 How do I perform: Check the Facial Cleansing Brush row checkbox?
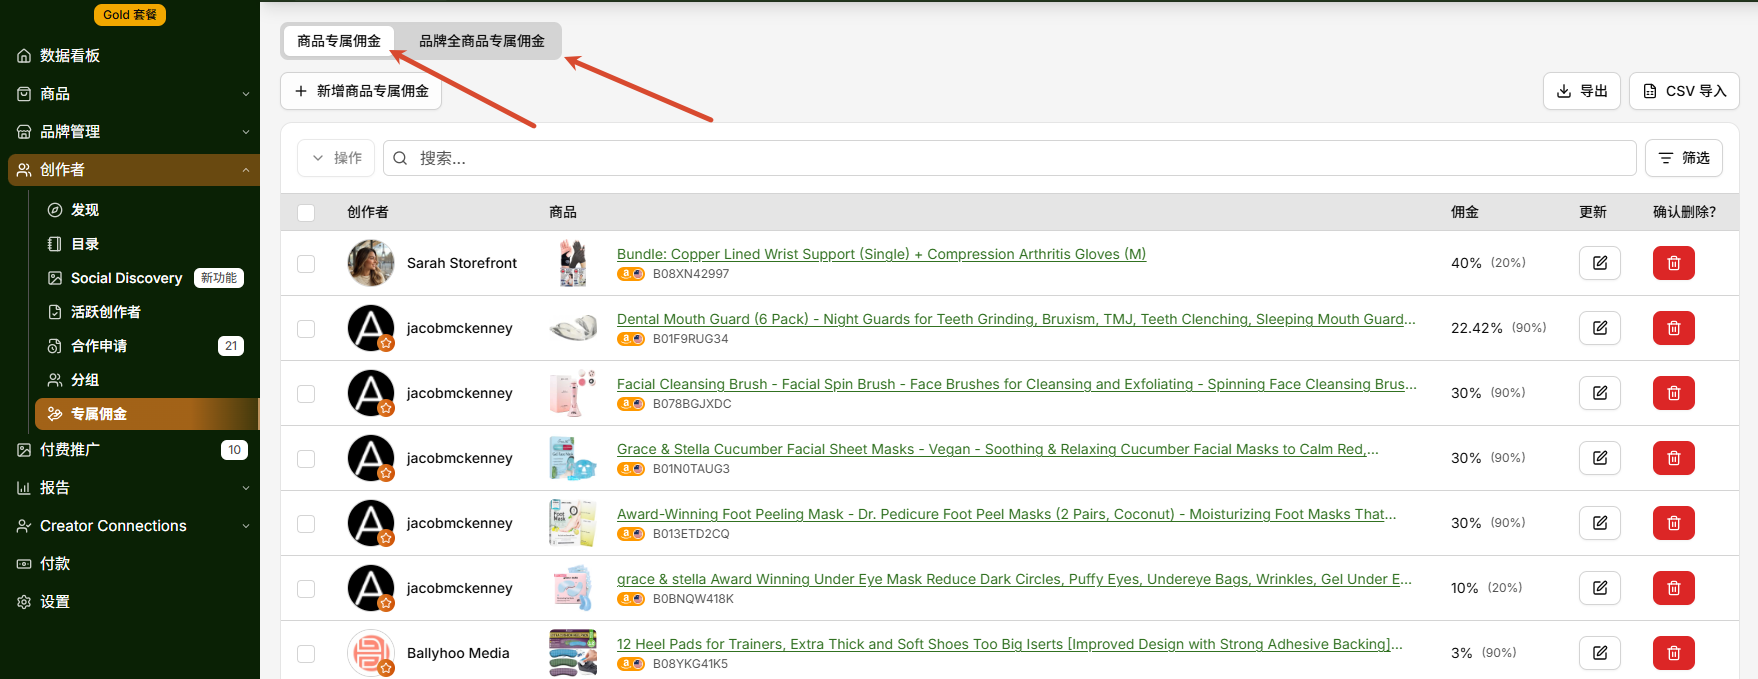306,393
